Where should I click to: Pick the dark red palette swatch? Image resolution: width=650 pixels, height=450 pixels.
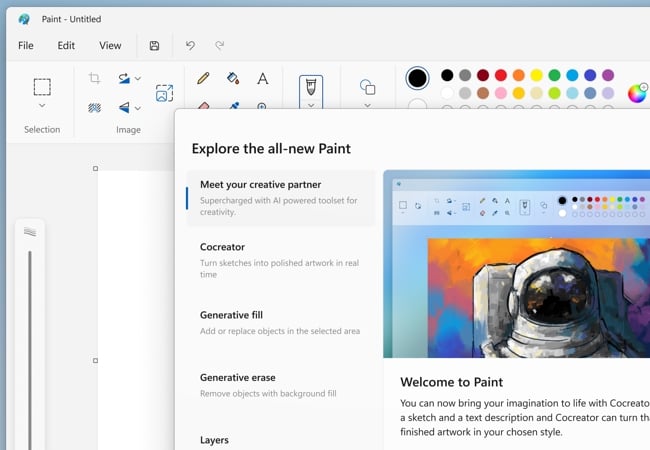(483, 75)
